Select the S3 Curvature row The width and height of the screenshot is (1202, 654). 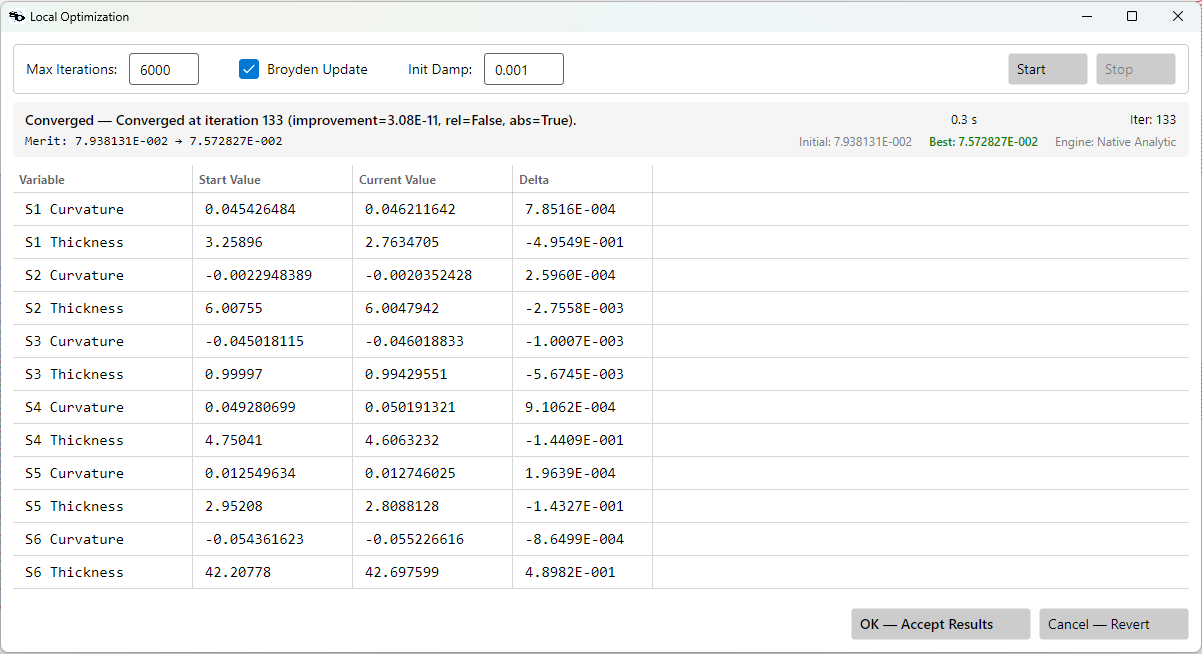[600, 341]
